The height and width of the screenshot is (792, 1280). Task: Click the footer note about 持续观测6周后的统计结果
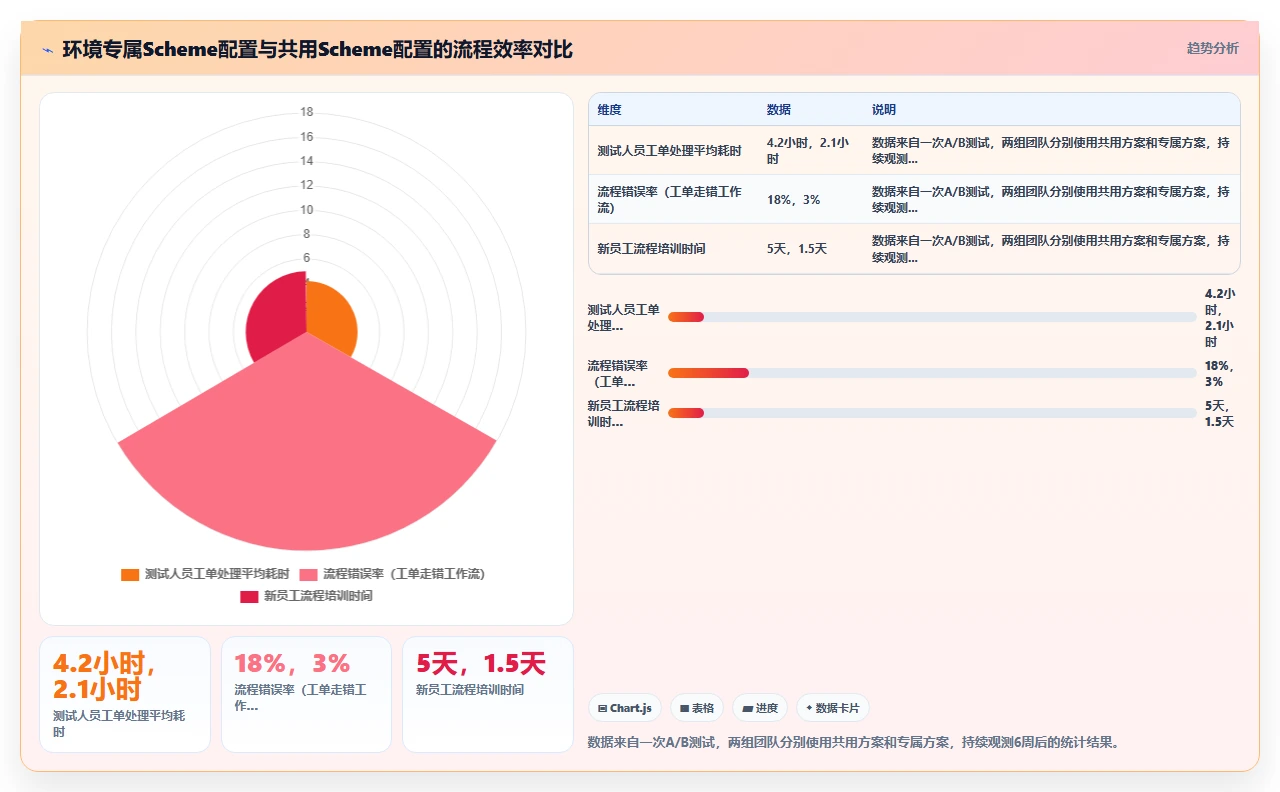pyautogui.click(x=853, y=742)
